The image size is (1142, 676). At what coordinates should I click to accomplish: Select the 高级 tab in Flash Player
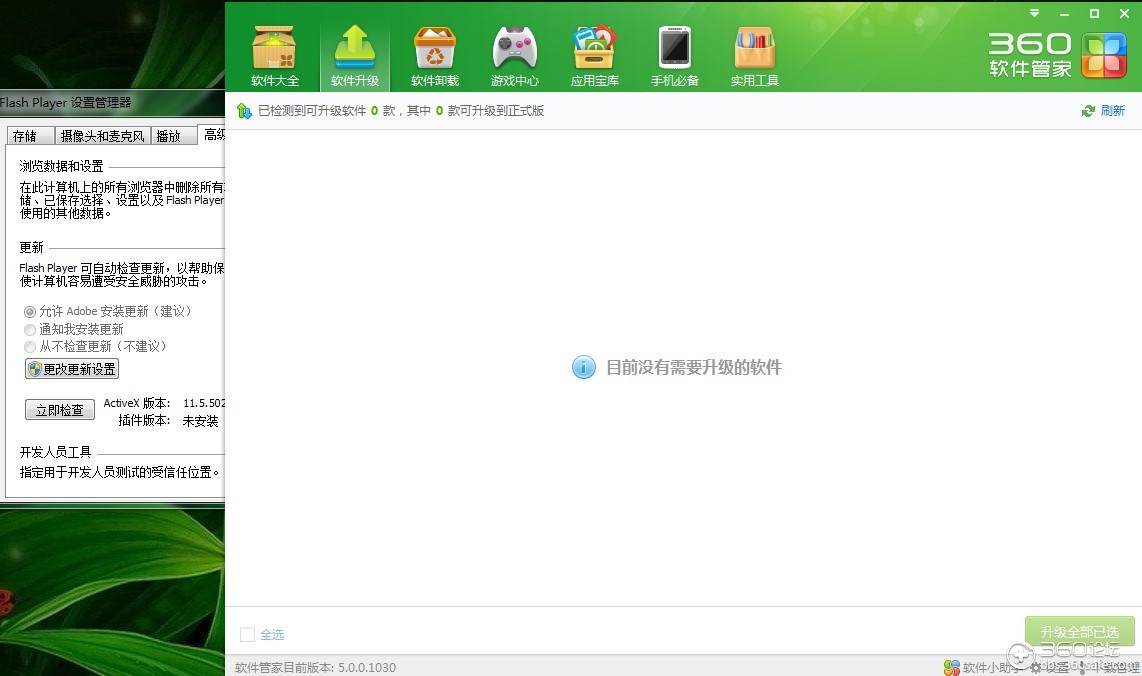(212, 135)
